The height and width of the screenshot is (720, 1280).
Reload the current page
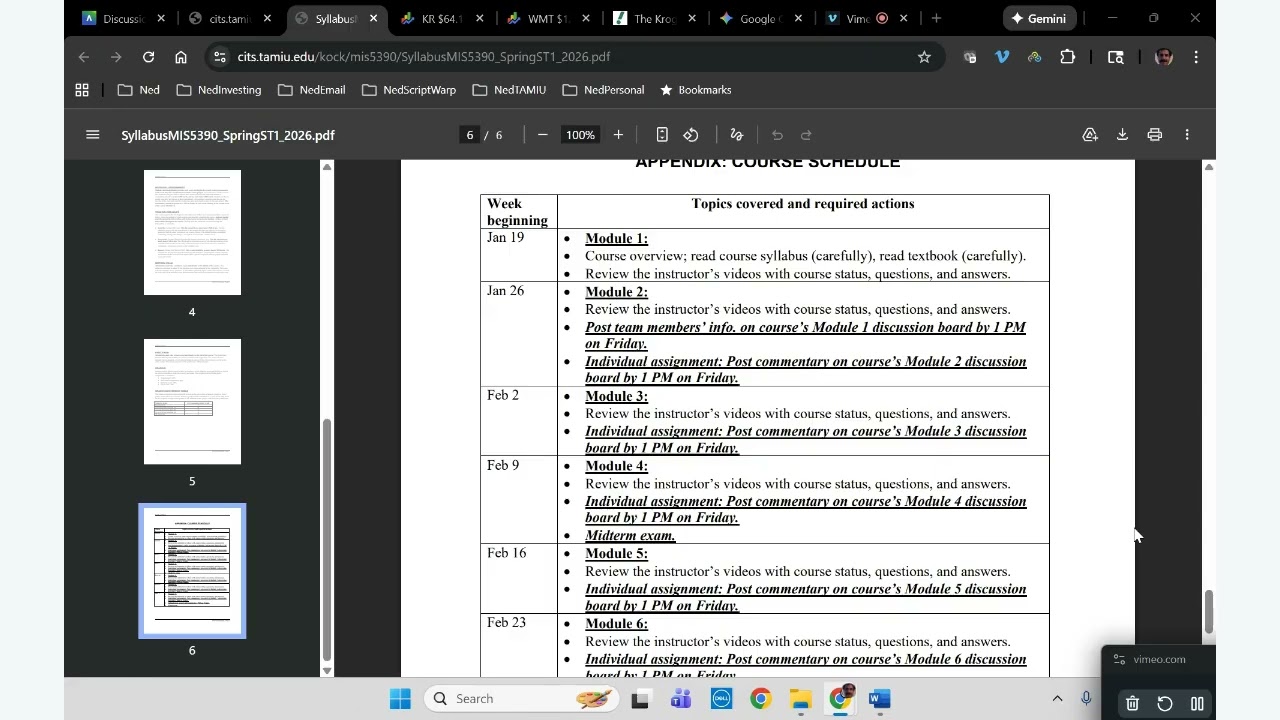148,57
